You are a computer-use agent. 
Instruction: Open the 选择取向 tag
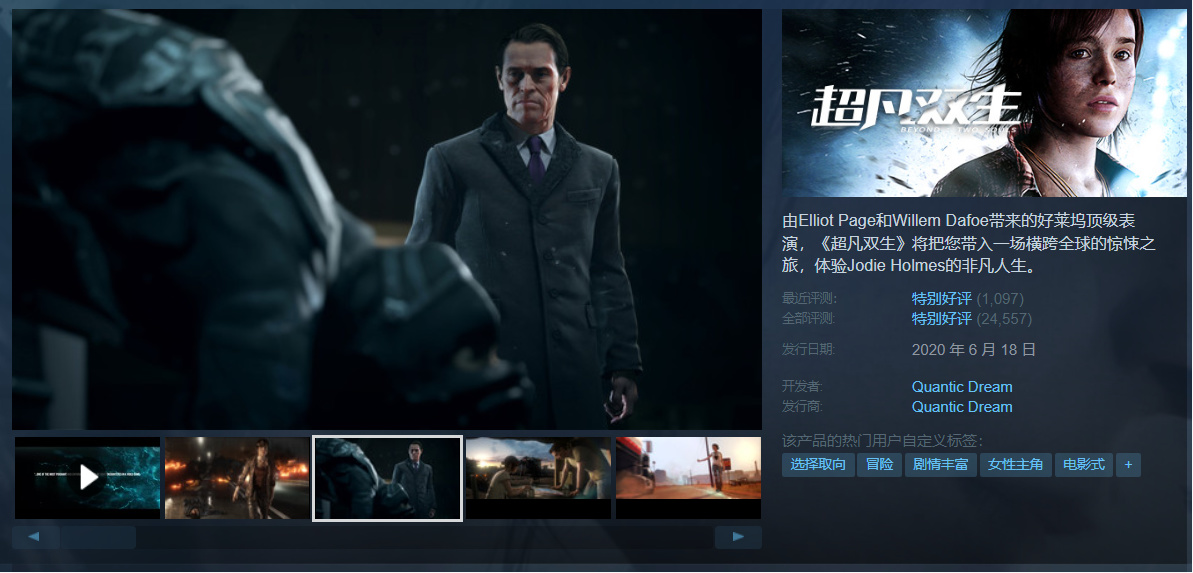pyautogui.click(x=818, y=464)
